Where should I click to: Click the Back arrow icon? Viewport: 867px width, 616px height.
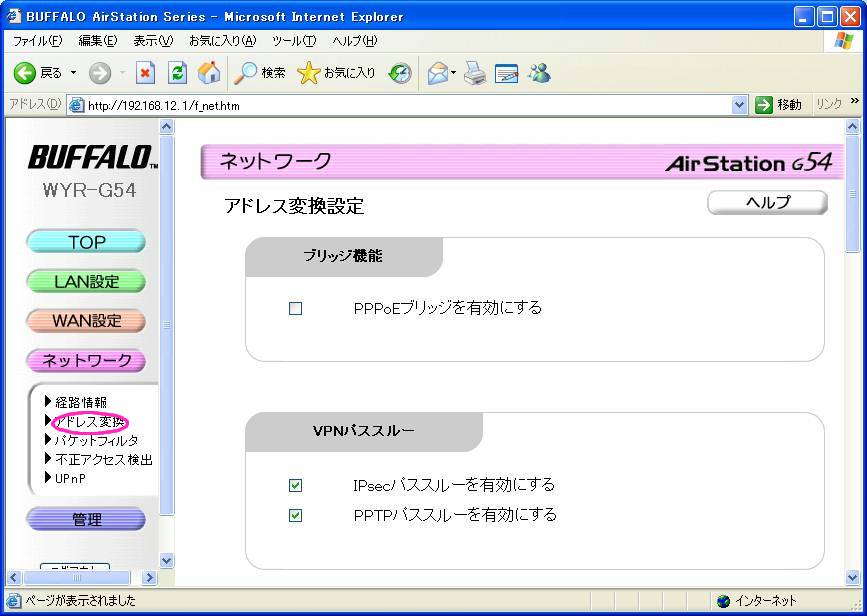pyautogui.click(x=25, y=73)
